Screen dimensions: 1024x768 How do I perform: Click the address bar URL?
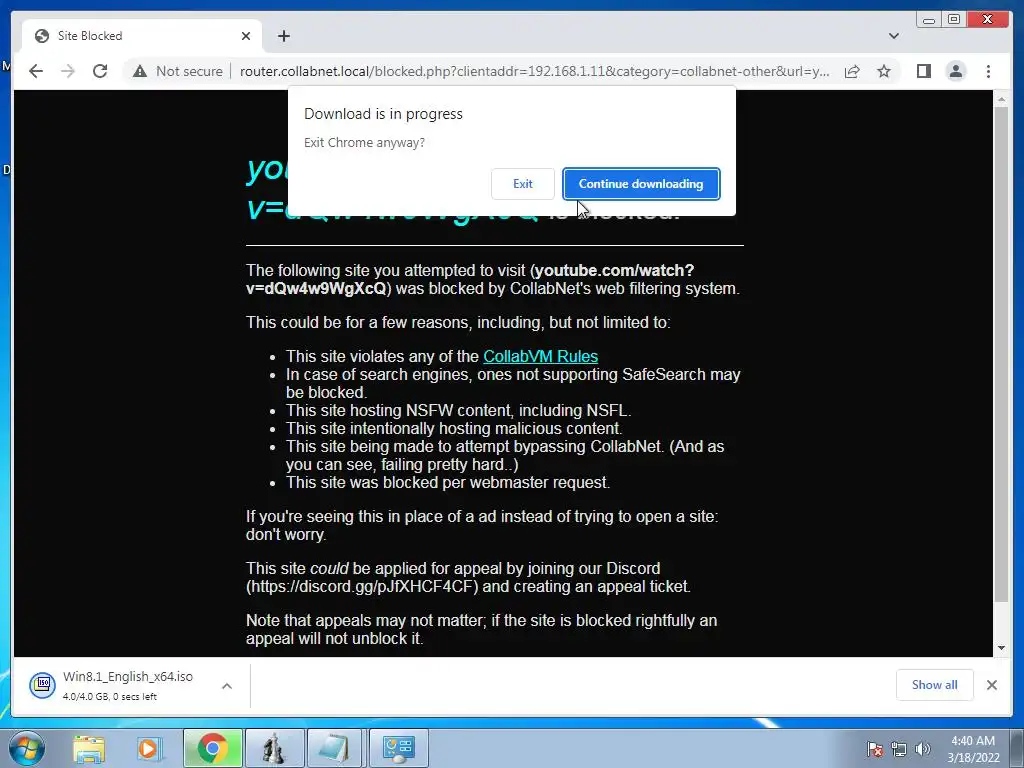534,71
